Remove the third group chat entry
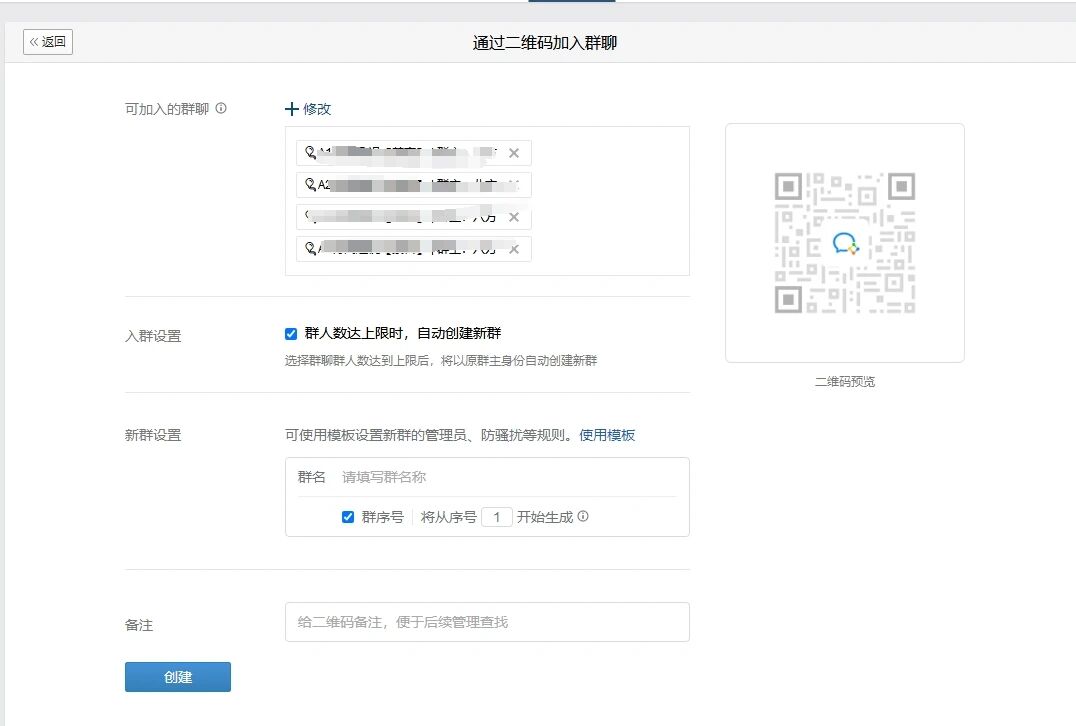 [x=514, y=217]
